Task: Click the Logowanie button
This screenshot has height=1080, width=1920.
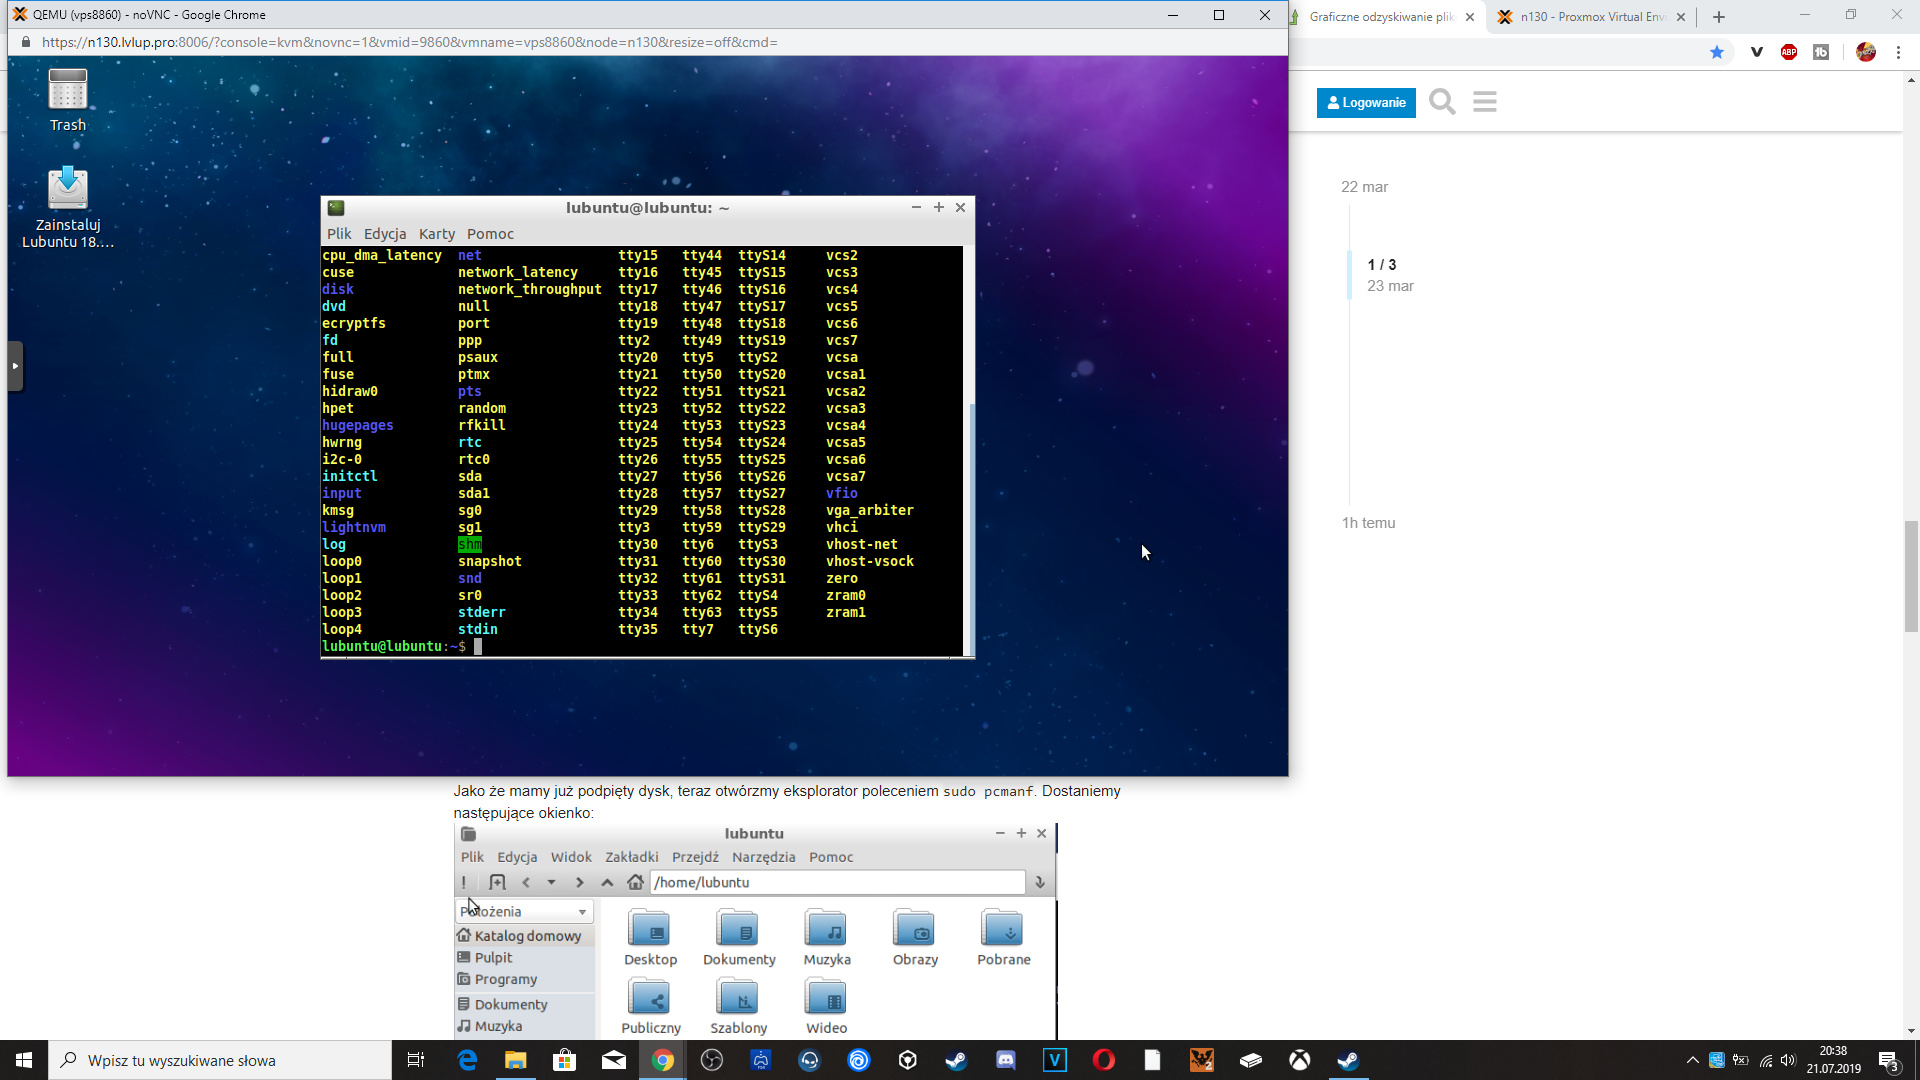Action: (x=1366, y=102)
